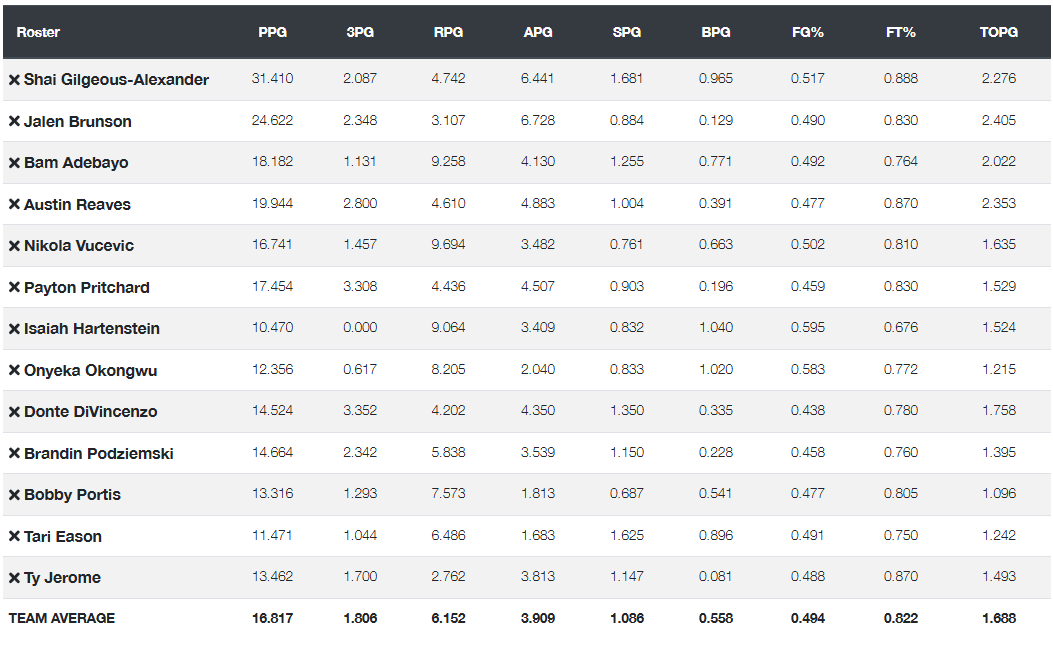The width and height of the screenshot is (1053, 648).
Task: Sort by the TOPG column header
Action: (998, 32)
